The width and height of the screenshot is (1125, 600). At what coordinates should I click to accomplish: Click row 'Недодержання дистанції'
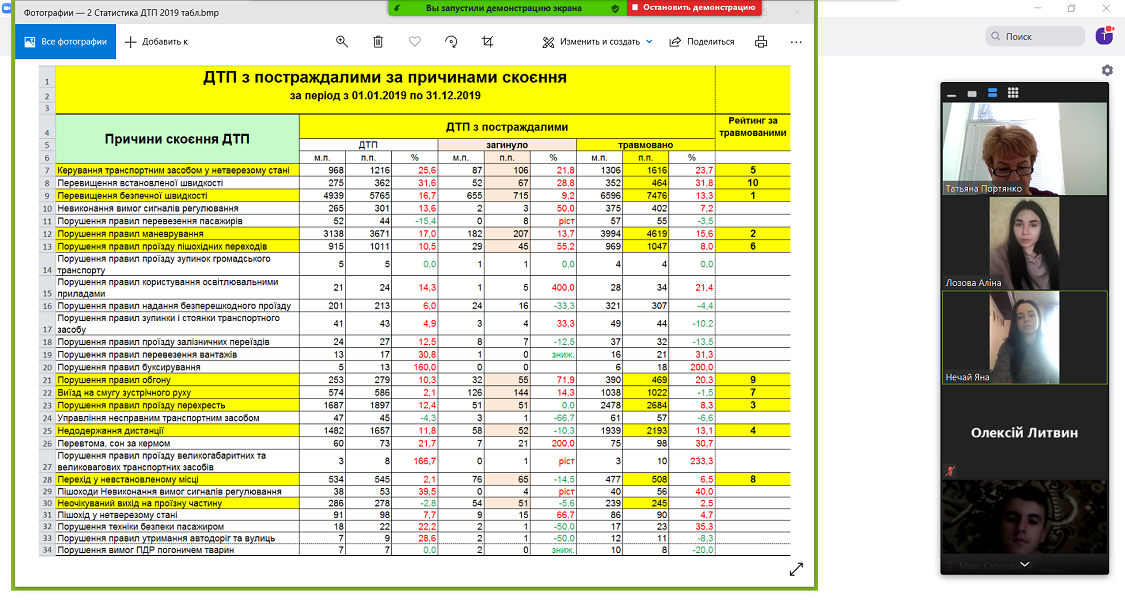pos(423,431)
